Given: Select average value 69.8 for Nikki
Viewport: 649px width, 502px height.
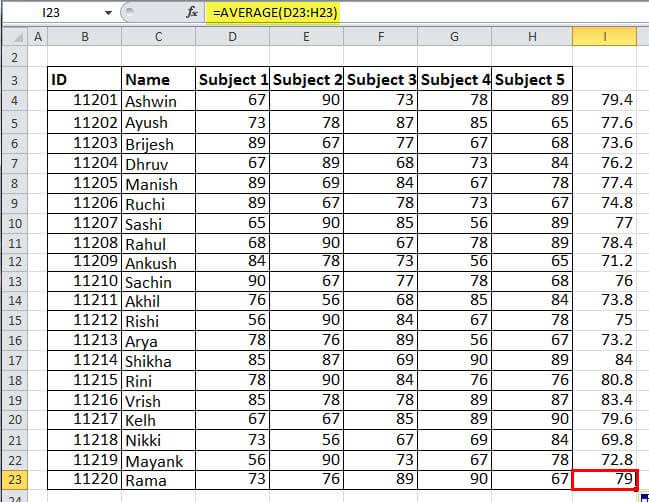Looking at the screenshot, I should point(605,440).
